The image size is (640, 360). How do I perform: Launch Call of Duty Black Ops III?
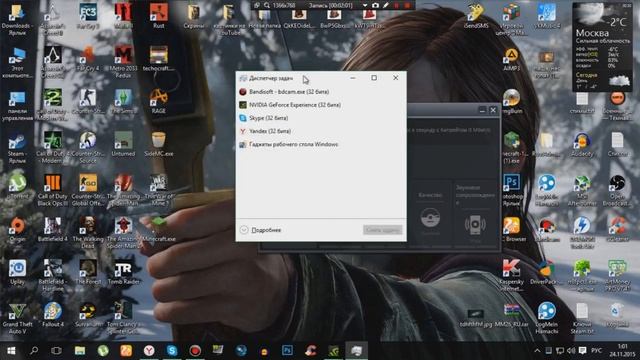tap(53, 190)
